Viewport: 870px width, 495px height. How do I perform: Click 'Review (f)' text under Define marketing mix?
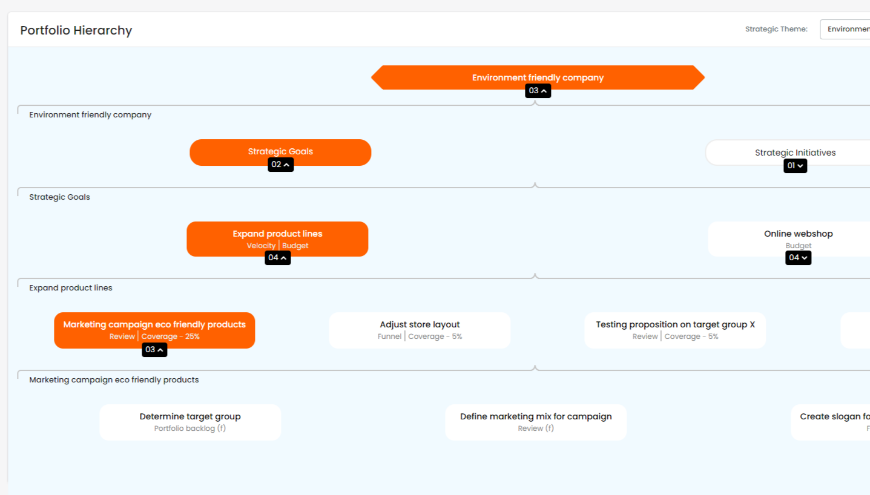pos(535,428)
